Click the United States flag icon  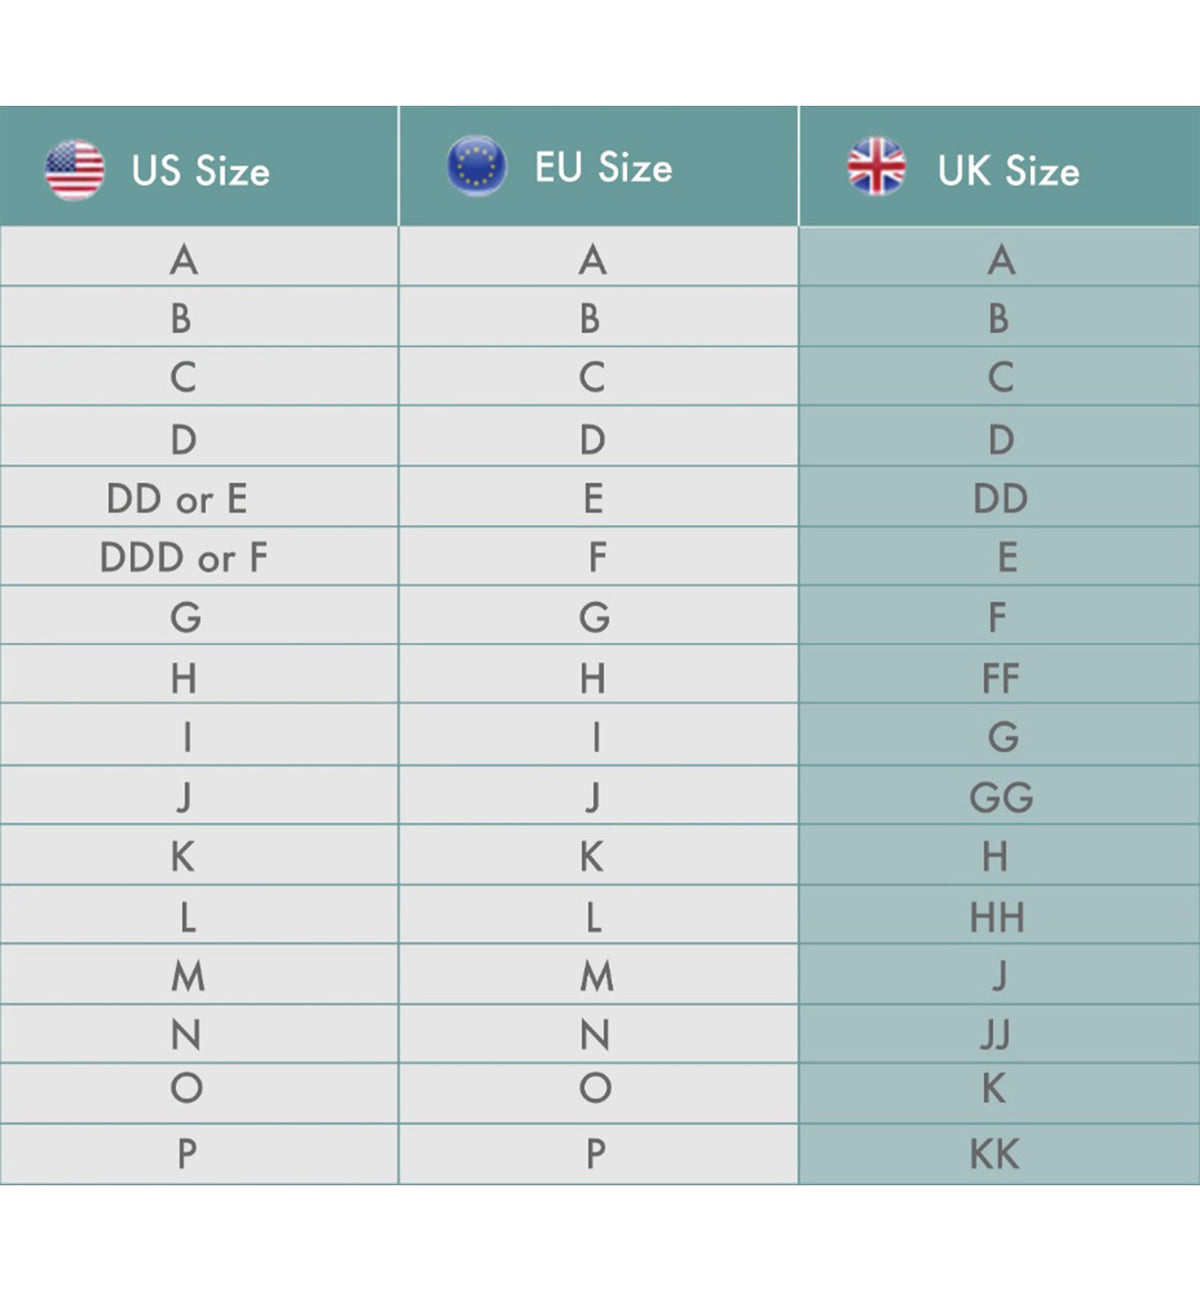tap(75, 170)
